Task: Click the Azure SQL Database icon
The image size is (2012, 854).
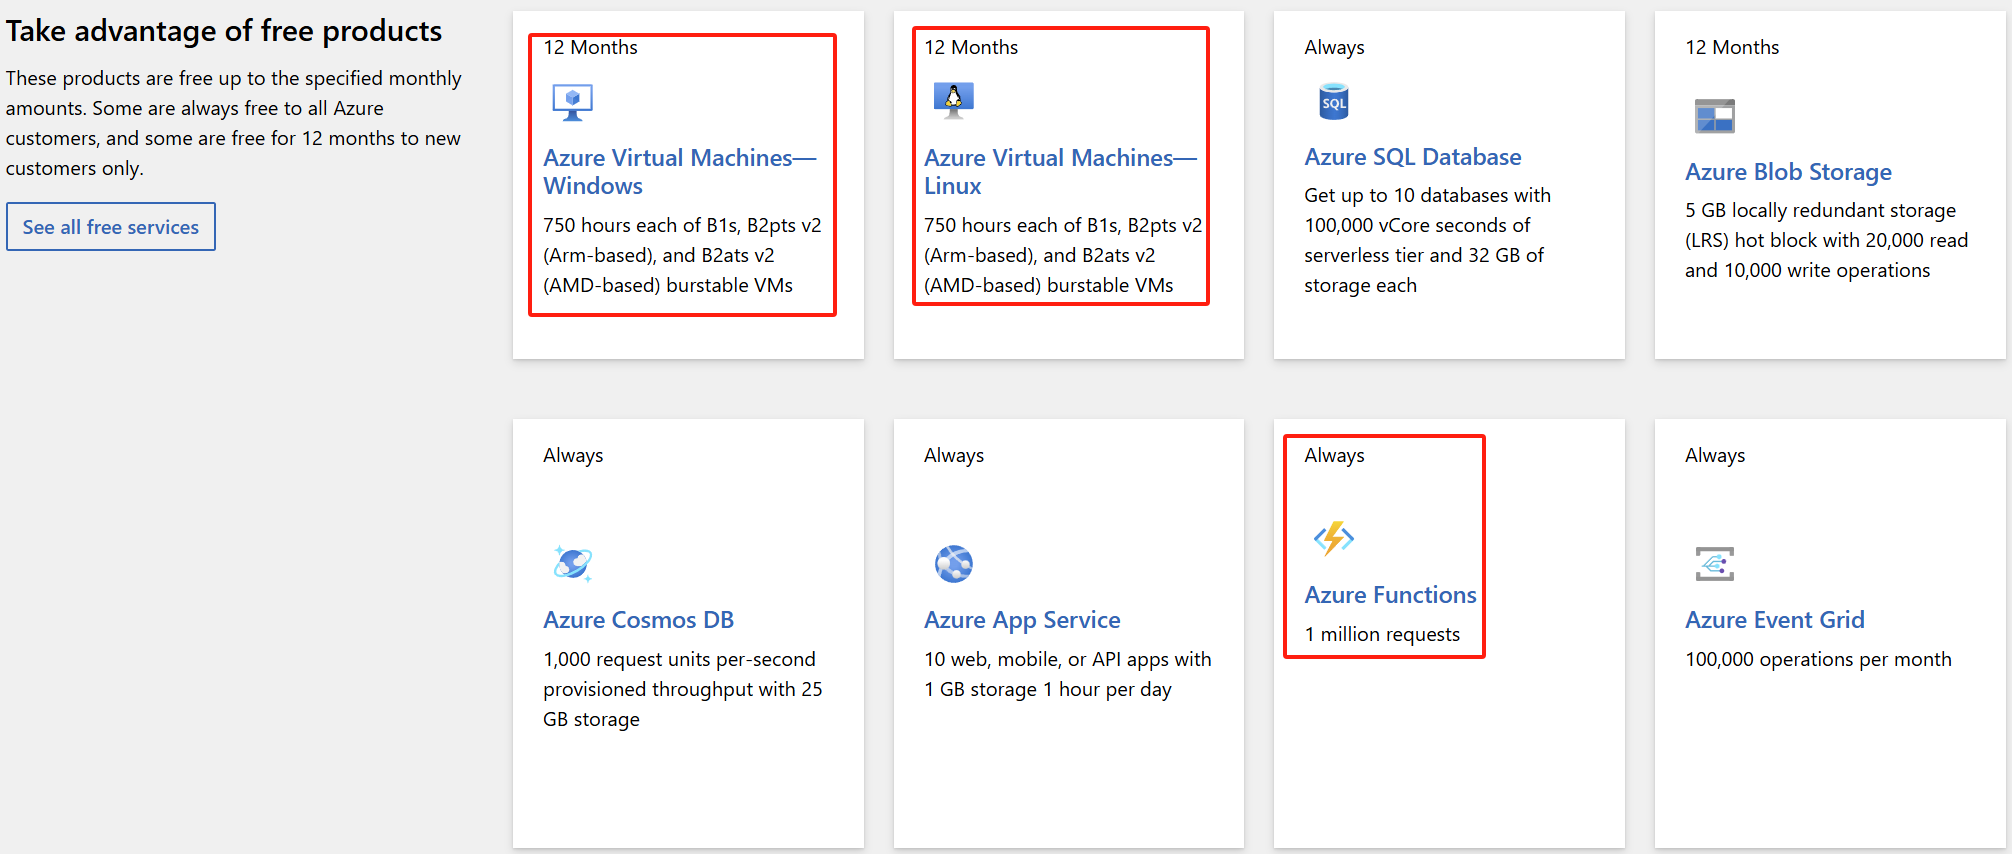Action: point(1333,102)
